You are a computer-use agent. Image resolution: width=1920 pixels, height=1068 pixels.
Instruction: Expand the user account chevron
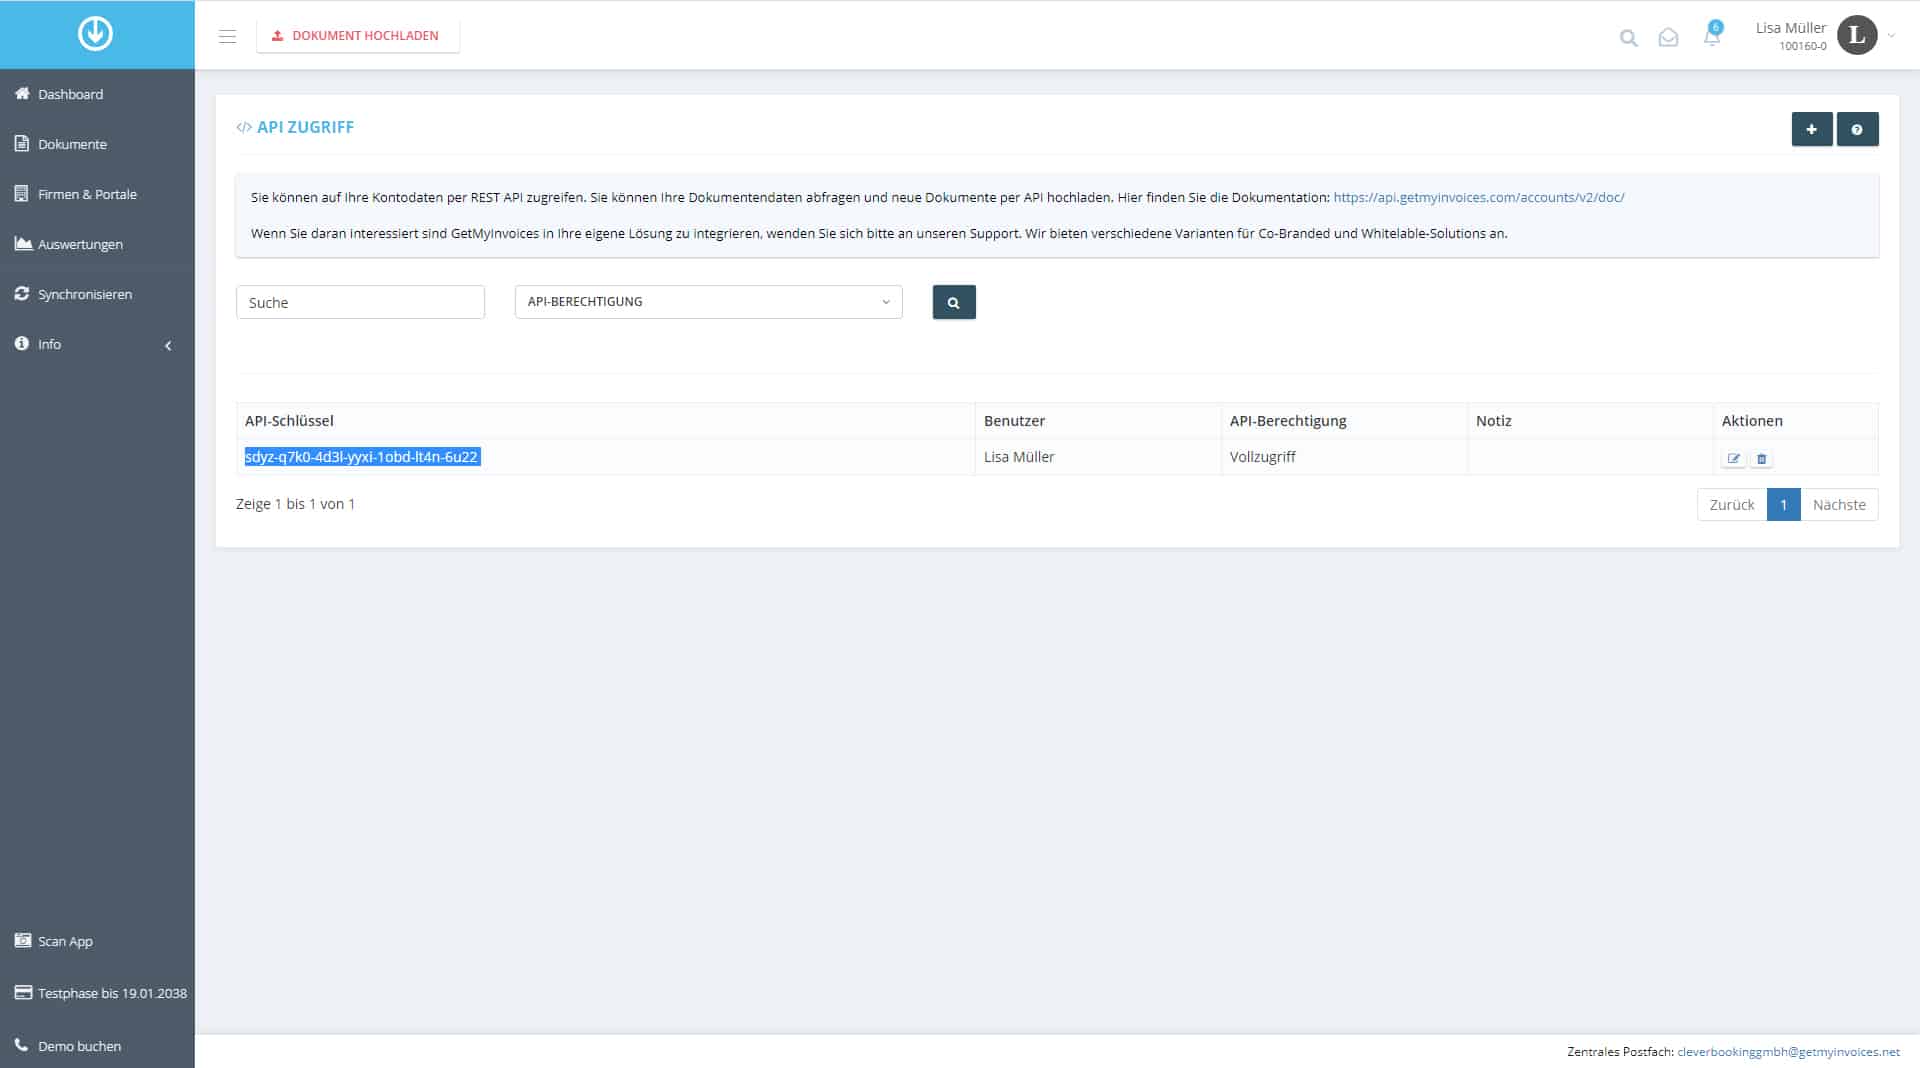1891,36
